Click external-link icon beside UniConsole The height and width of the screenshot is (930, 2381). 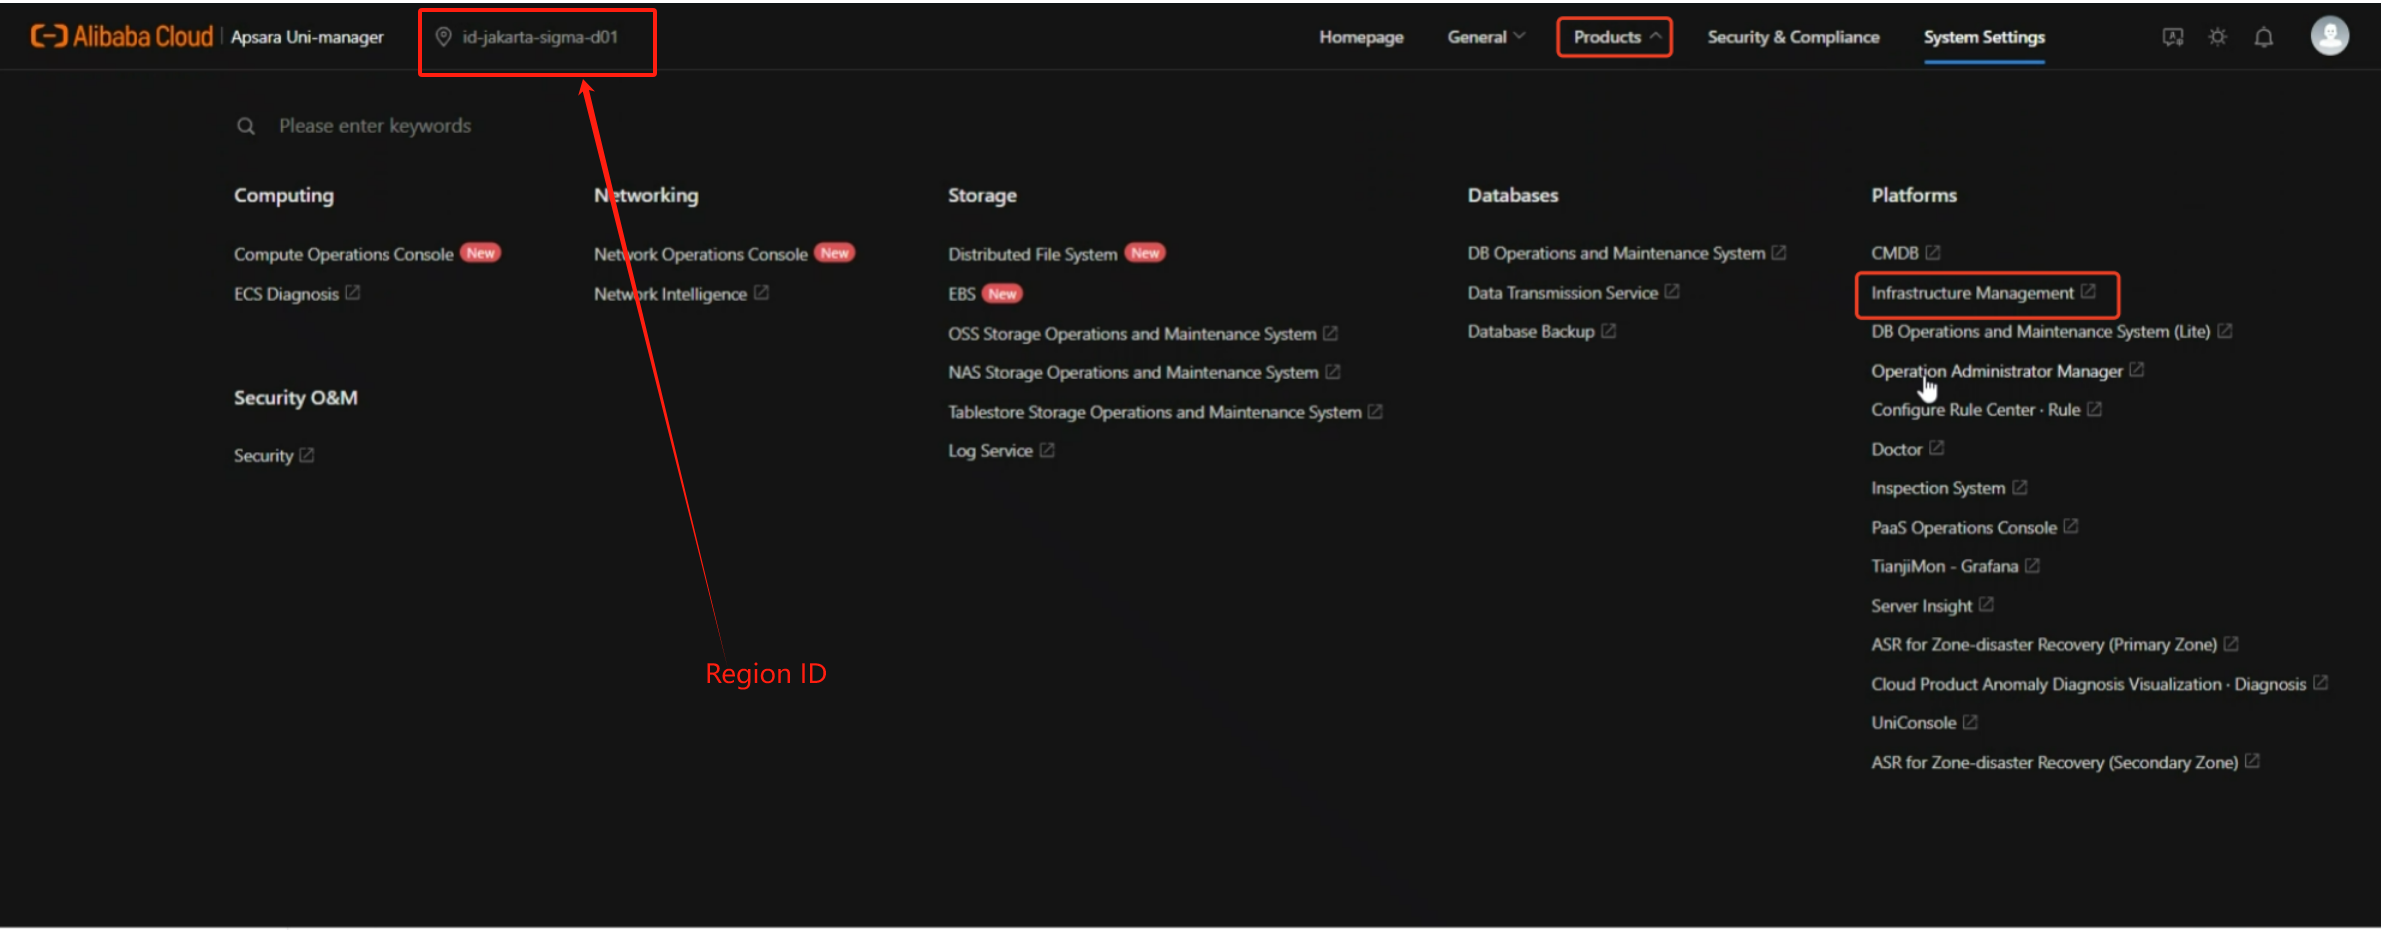pos(1970,722)
